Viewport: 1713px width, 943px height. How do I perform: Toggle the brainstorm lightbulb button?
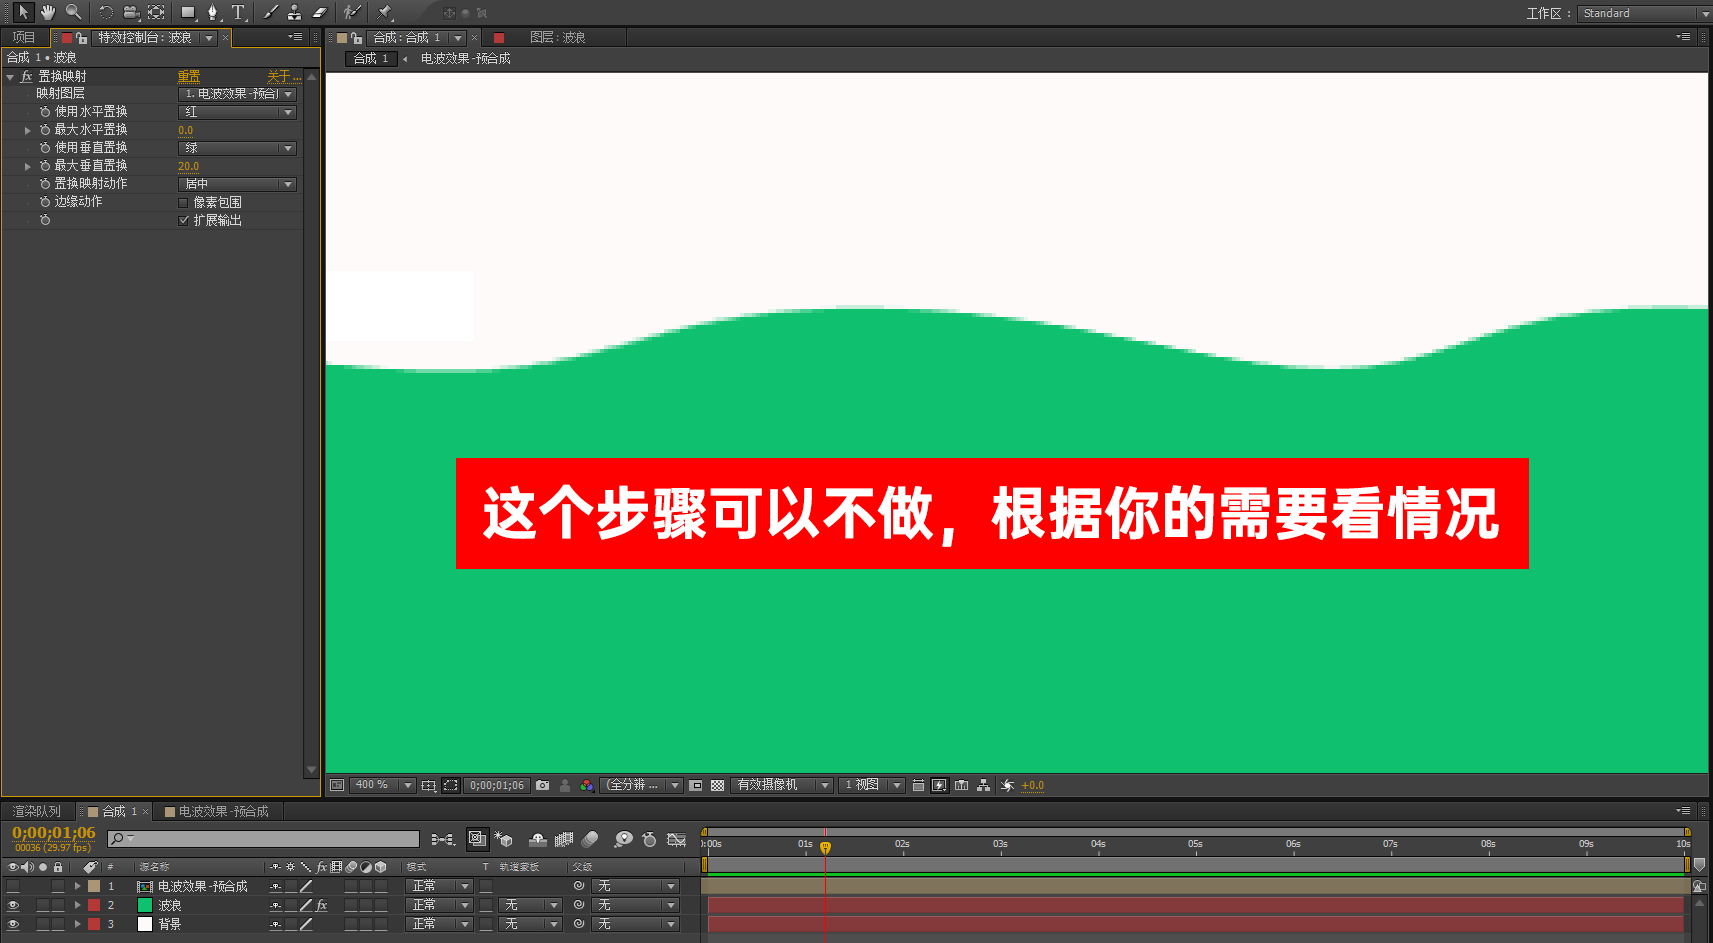coord(623,840)
